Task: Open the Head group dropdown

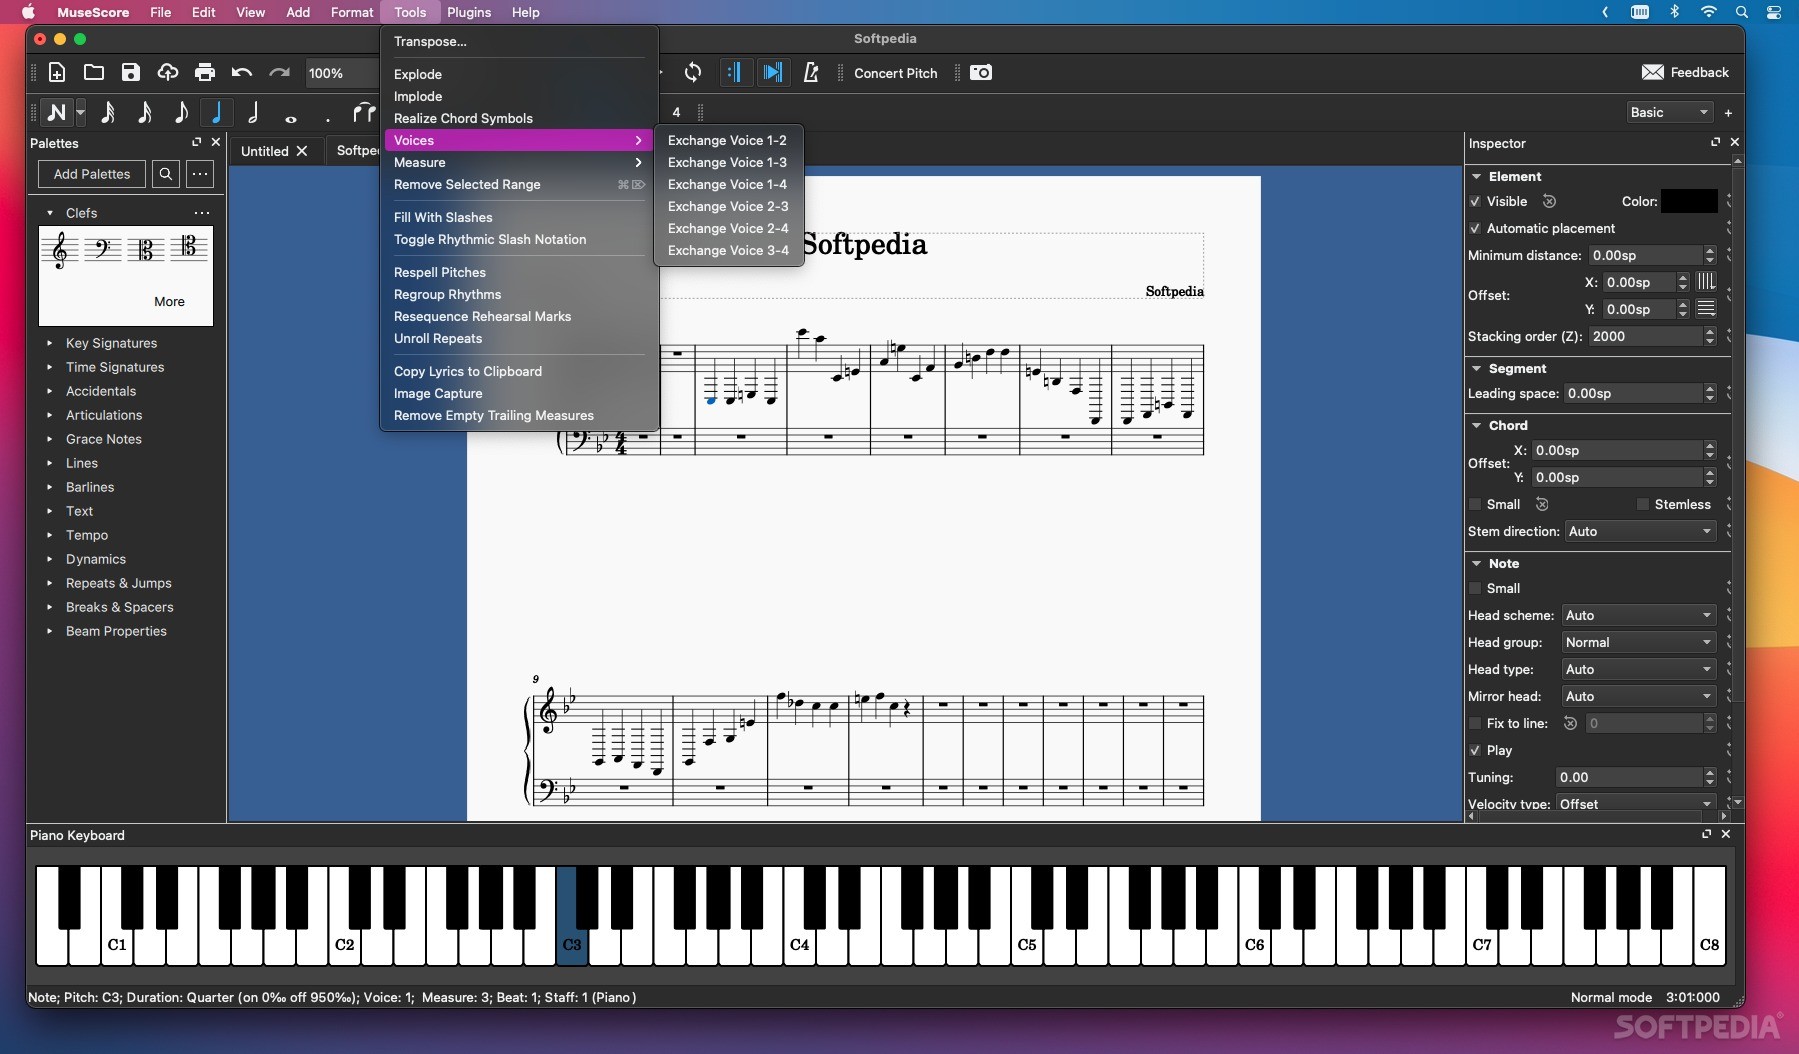Action: (x=1639, y=642)
